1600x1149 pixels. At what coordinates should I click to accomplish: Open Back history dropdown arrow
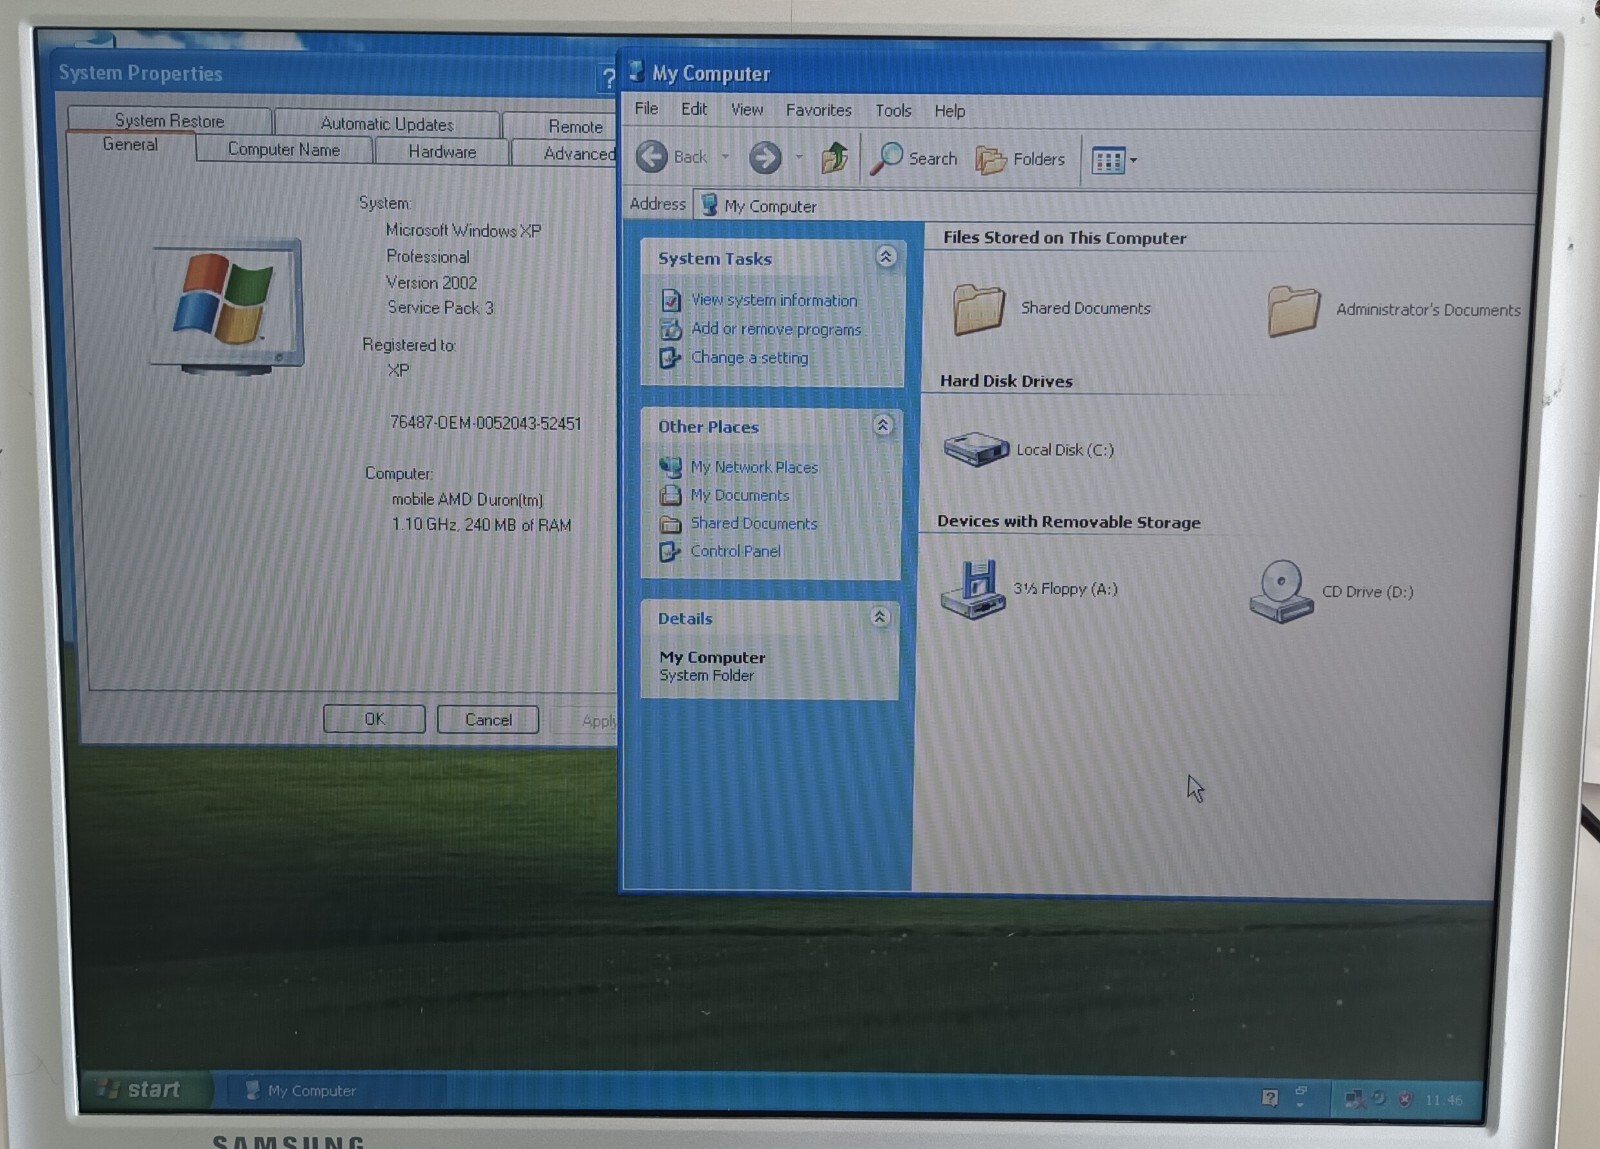click(725, 157)
